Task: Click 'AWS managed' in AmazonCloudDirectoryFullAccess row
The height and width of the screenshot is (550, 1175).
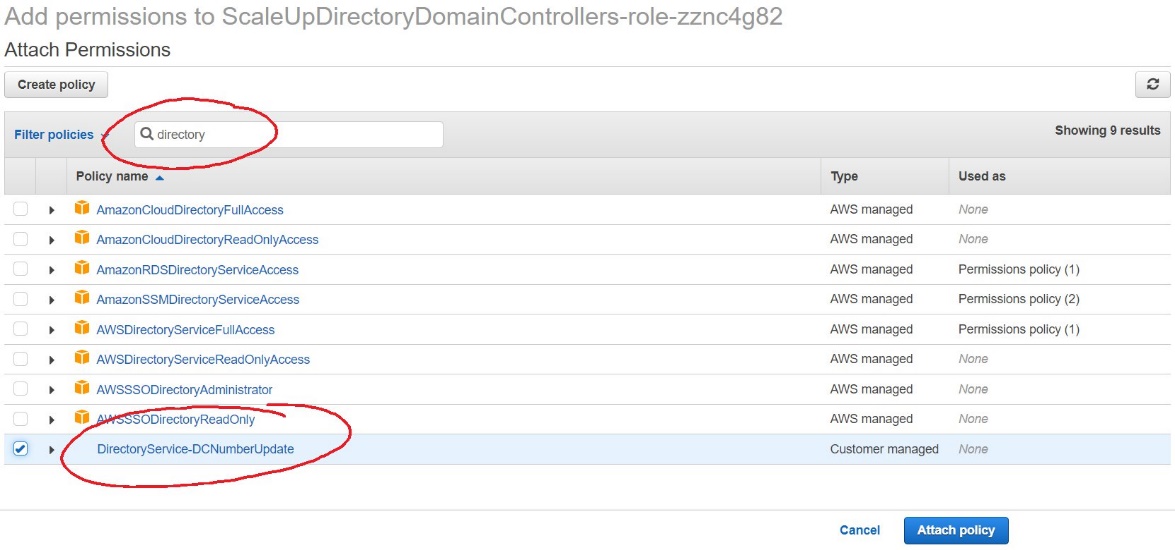Action: coord(872,209)
